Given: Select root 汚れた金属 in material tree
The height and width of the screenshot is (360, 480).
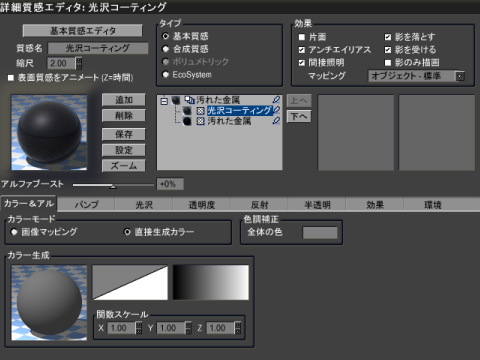Looking at the screenshot, I should [218, 100].
